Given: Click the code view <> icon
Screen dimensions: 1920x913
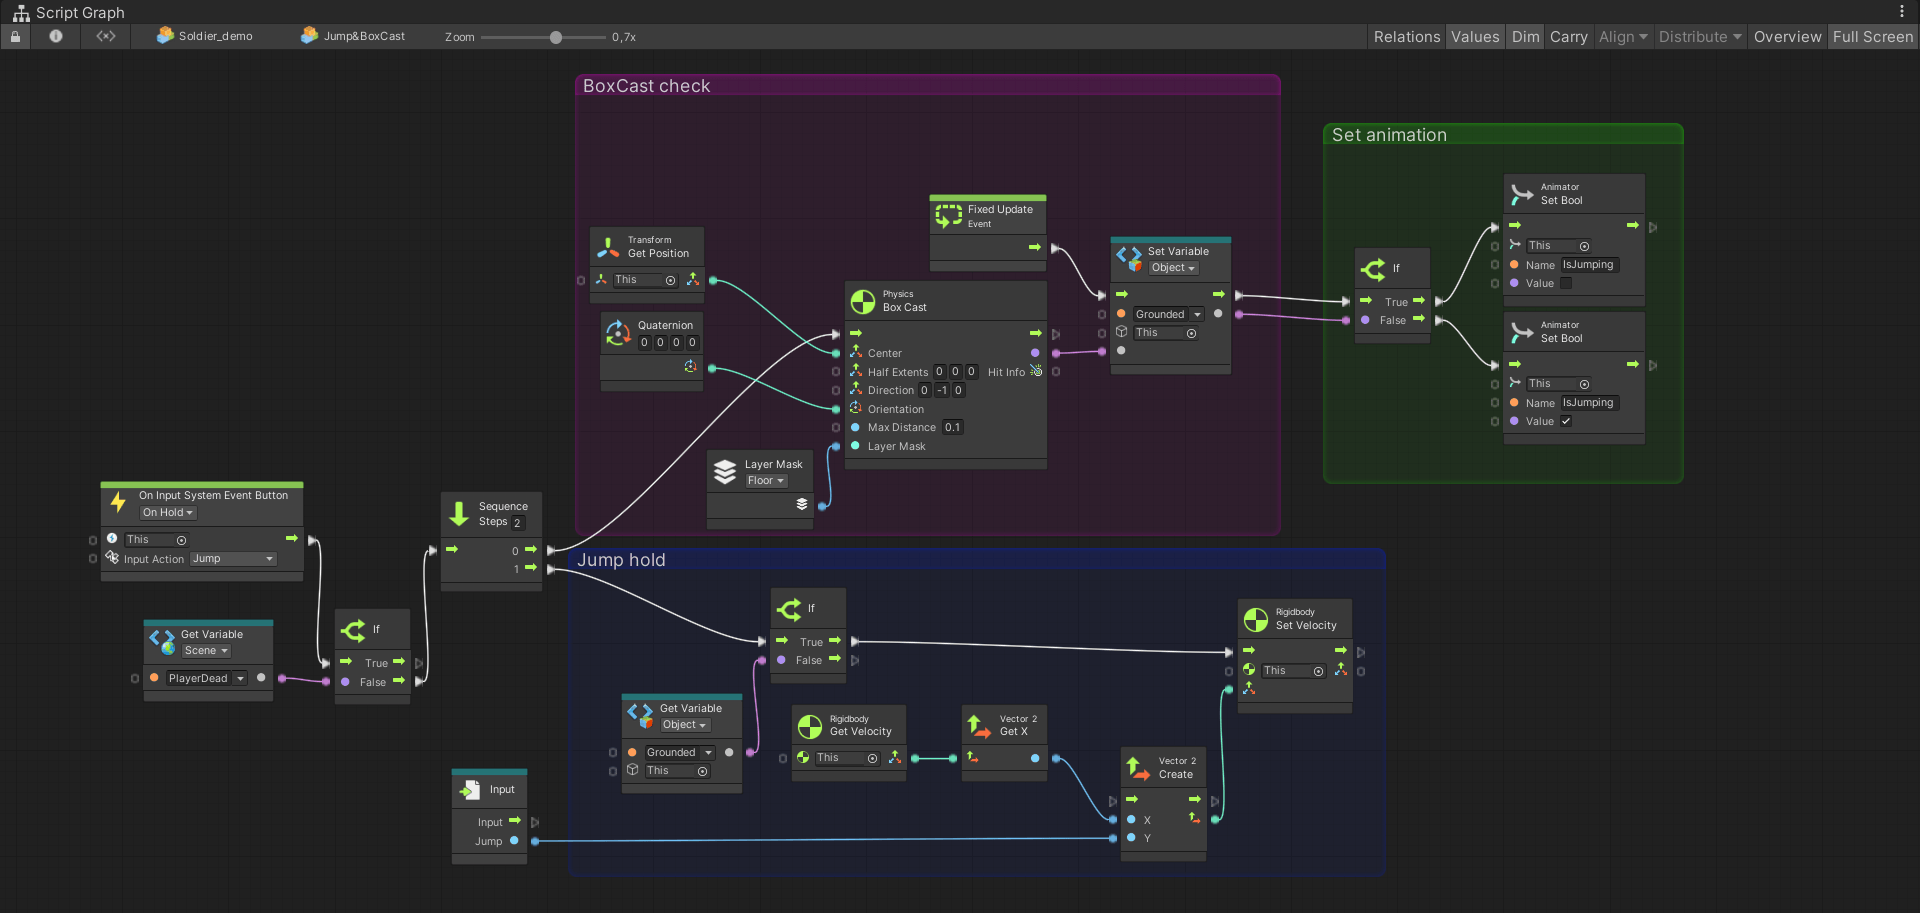Looking at the screenshot, I should click(x=105, y=36).
